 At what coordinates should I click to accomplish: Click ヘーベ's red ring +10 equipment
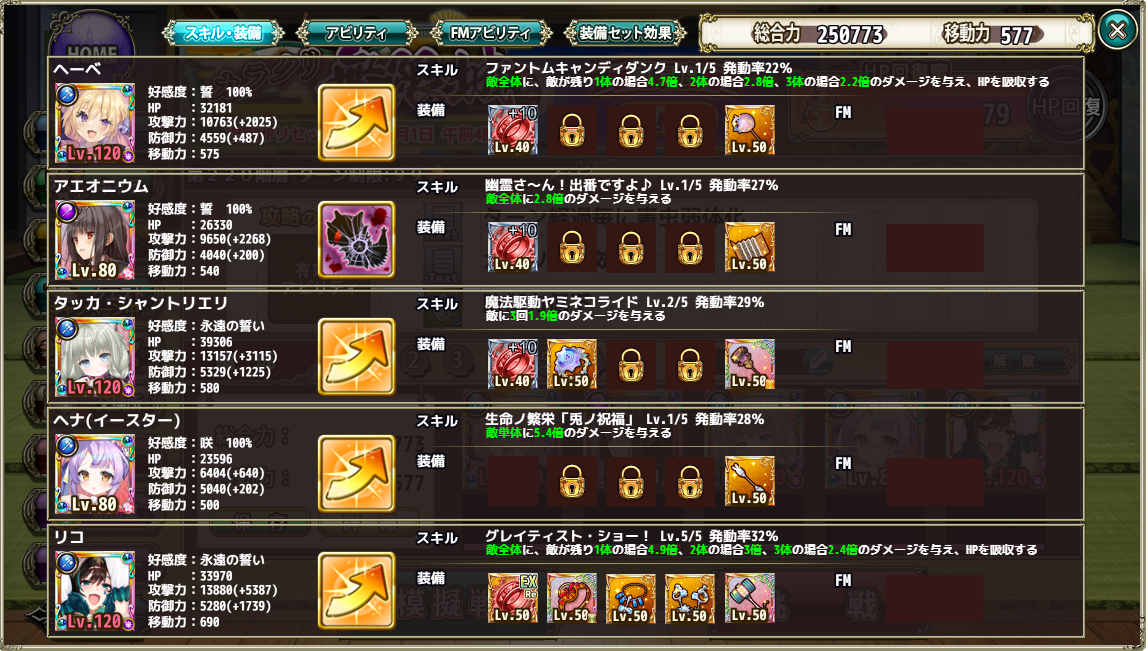[512, 130]
